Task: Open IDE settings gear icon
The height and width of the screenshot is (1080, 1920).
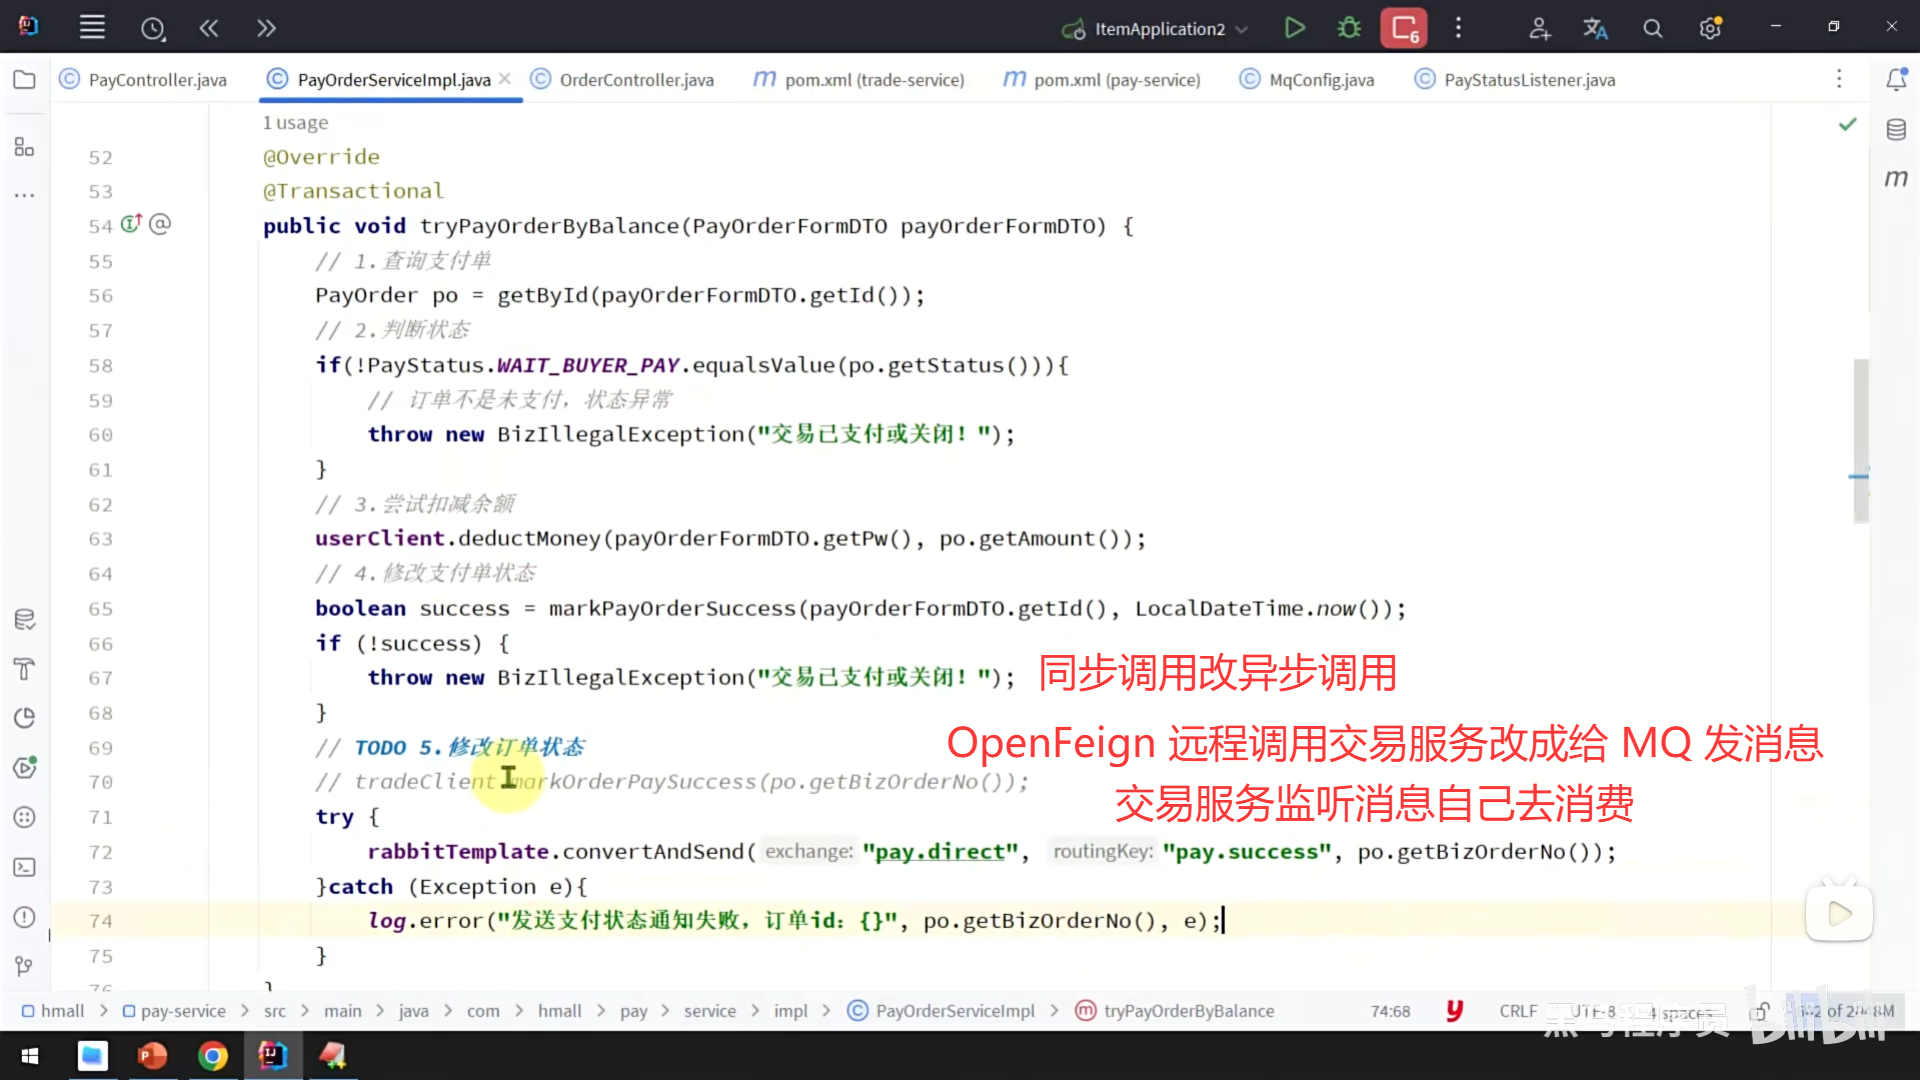Action: (1710, 29)
